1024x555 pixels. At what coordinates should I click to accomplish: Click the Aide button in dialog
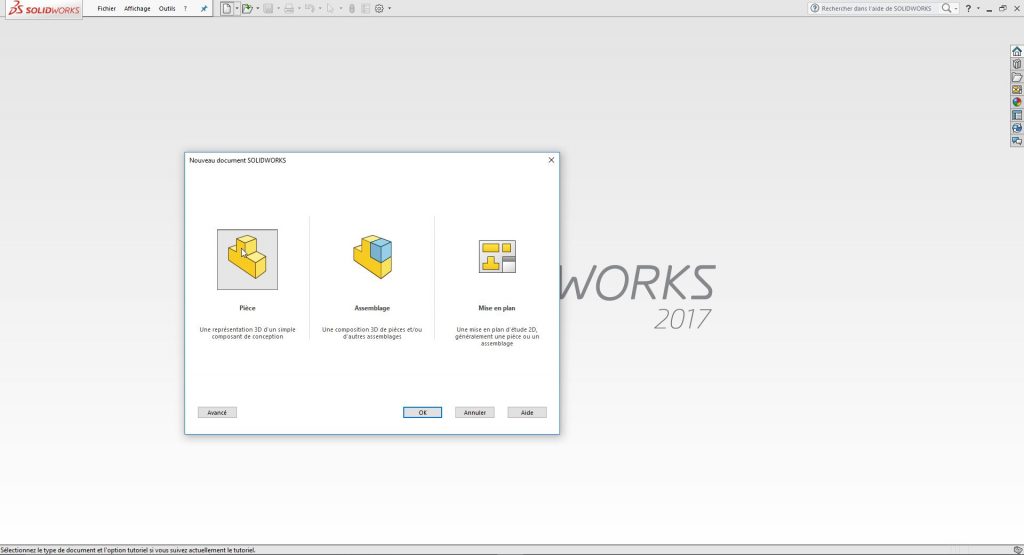(527, 412)
